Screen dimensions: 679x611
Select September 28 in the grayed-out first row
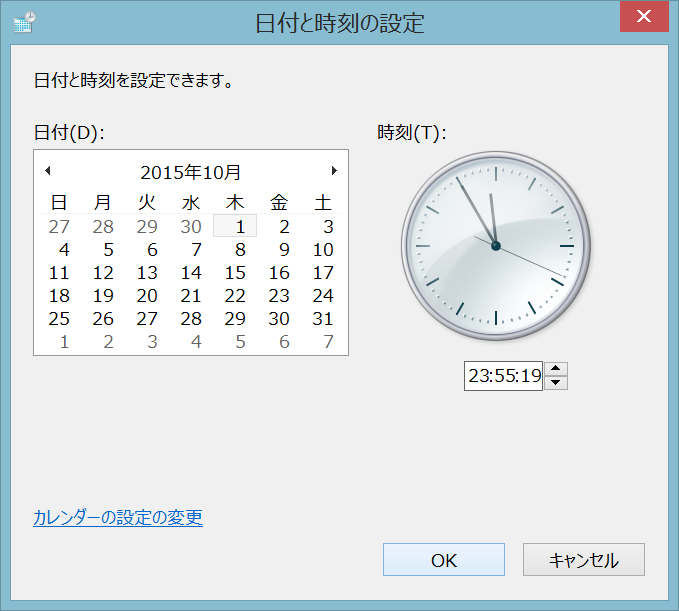(103, 227)
